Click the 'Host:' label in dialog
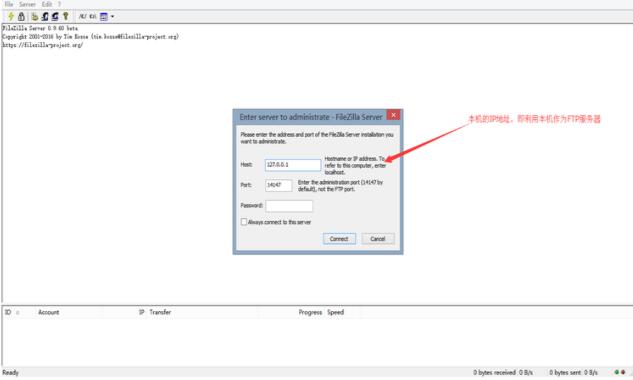Screen dimensions: 633x380 (246, 165)
